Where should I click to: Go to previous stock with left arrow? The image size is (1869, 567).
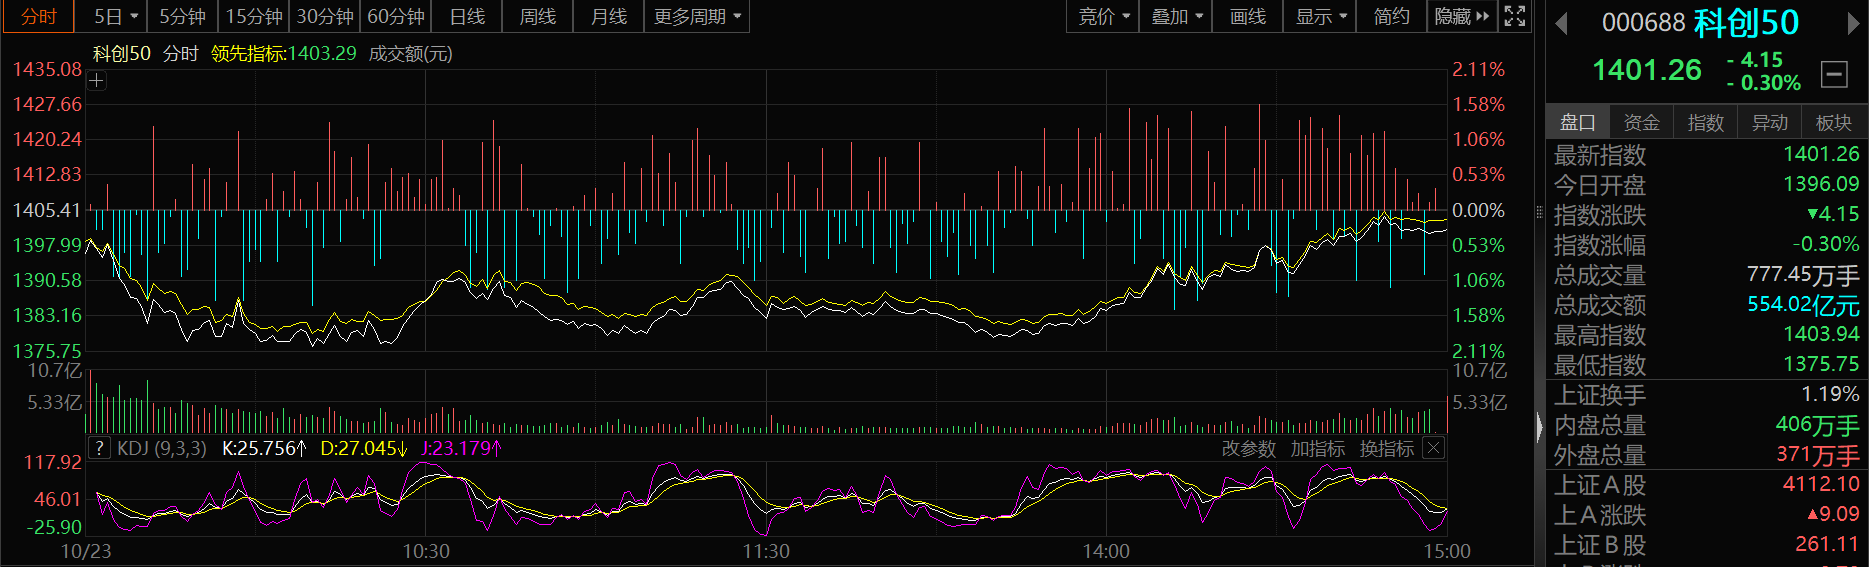click(1561, 23)
